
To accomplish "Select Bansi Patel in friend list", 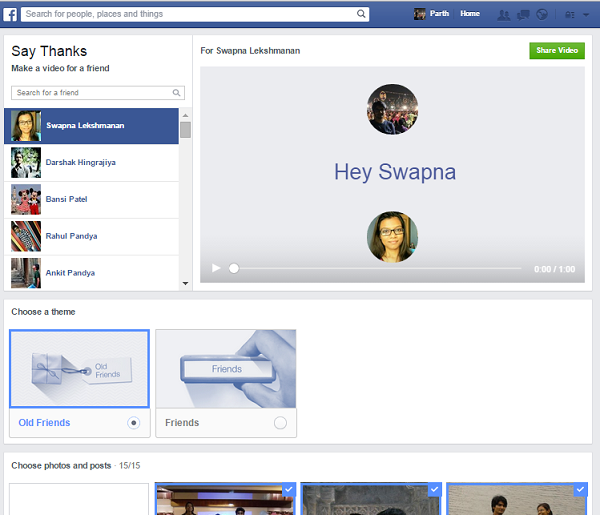I will click(x=91, y=199).
